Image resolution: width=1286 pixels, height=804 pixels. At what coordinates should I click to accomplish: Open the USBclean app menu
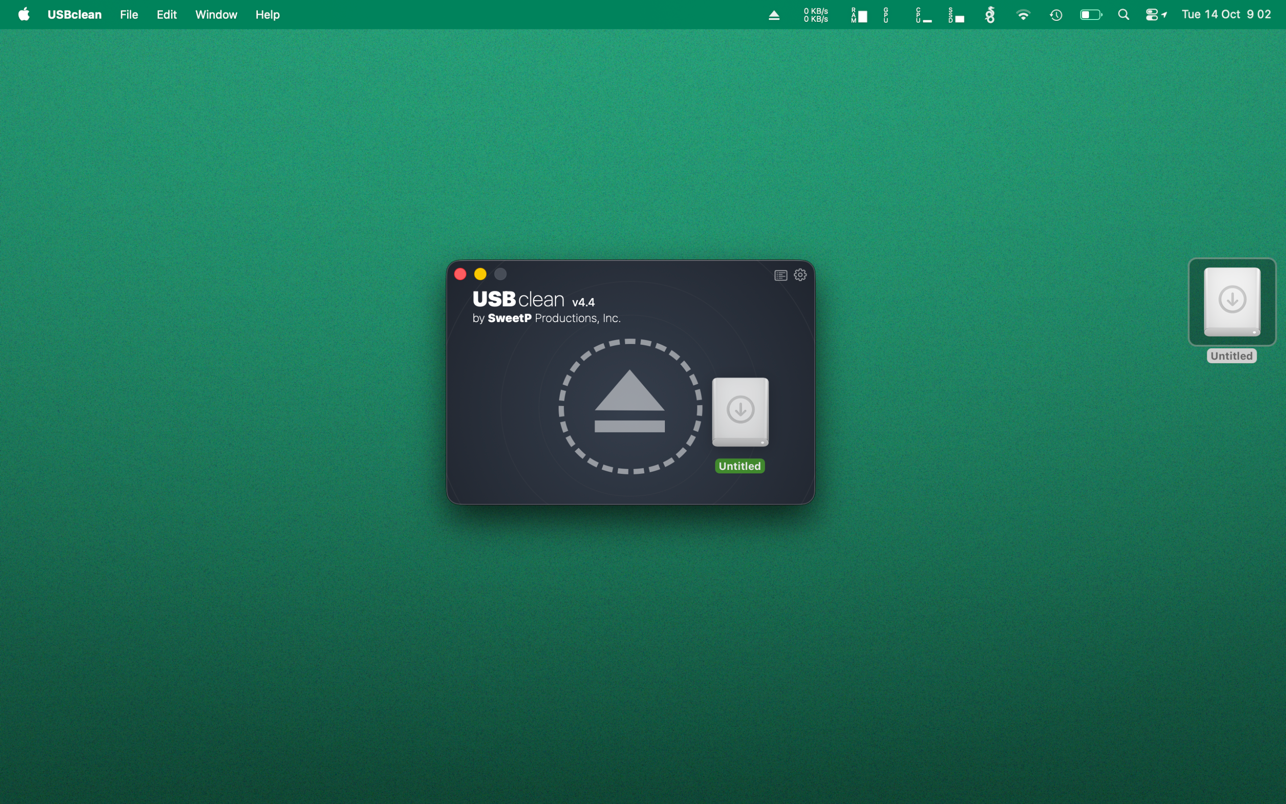tap(75, 15)
